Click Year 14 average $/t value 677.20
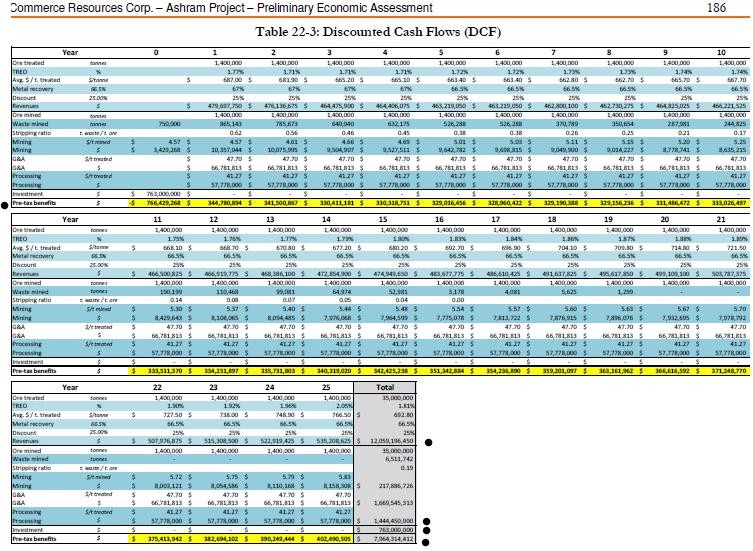 tap(341, 248)
